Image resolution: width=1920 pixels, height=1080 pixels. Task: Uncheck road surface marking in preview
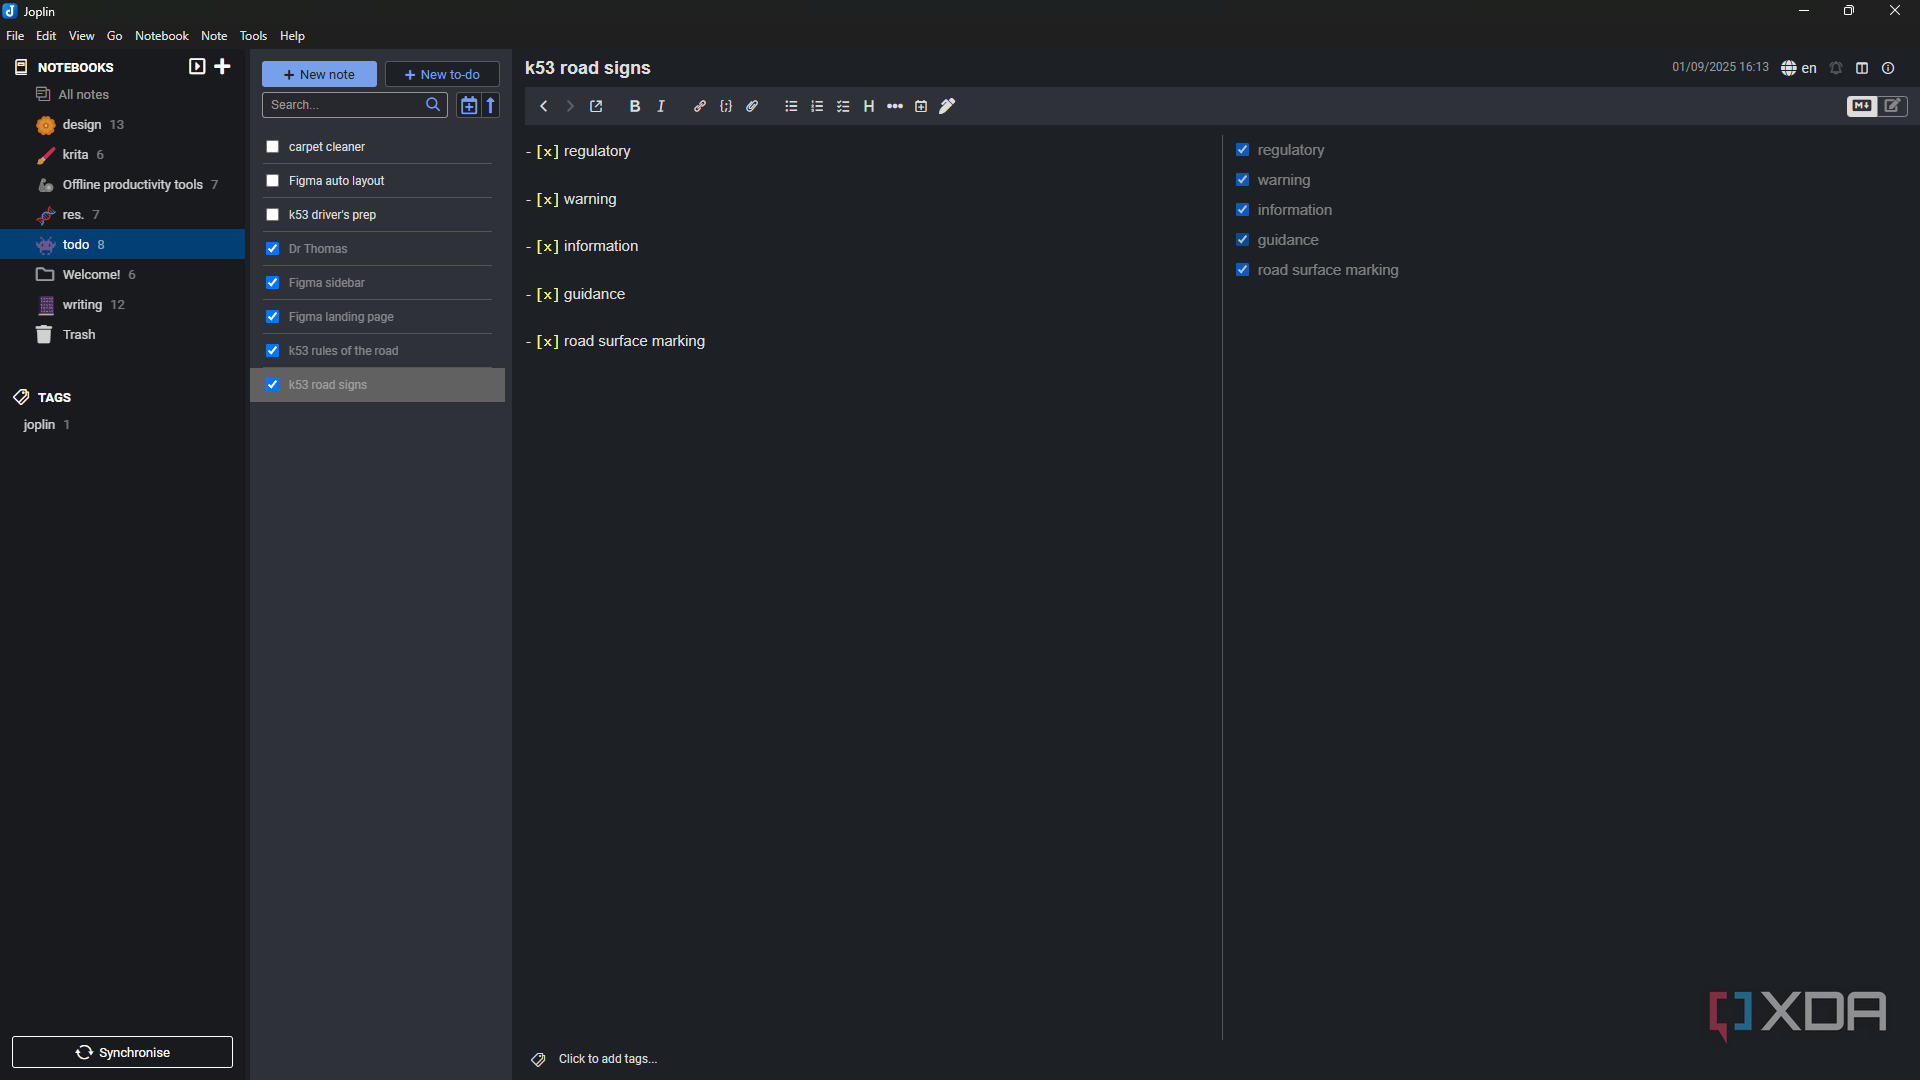pyautogui.click(x=1242, y=270)
